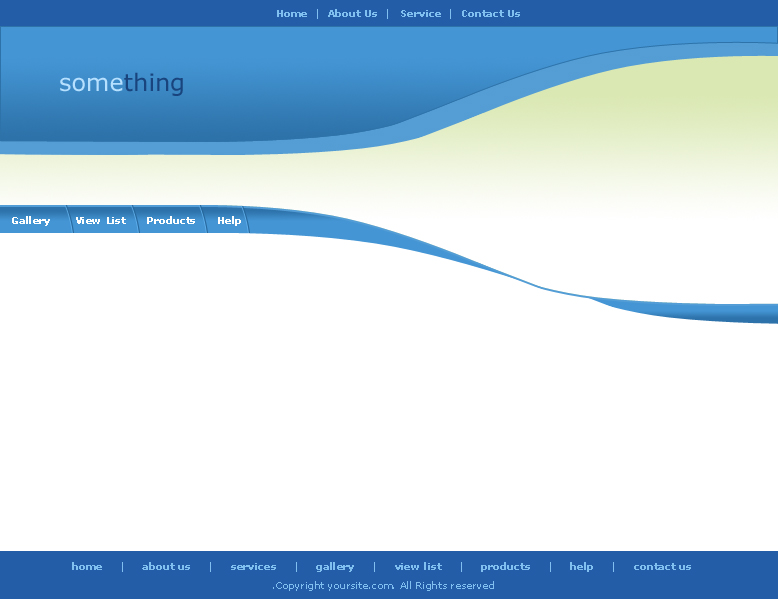Go to the Help tab
778x599 pixels.
(229, 221)
